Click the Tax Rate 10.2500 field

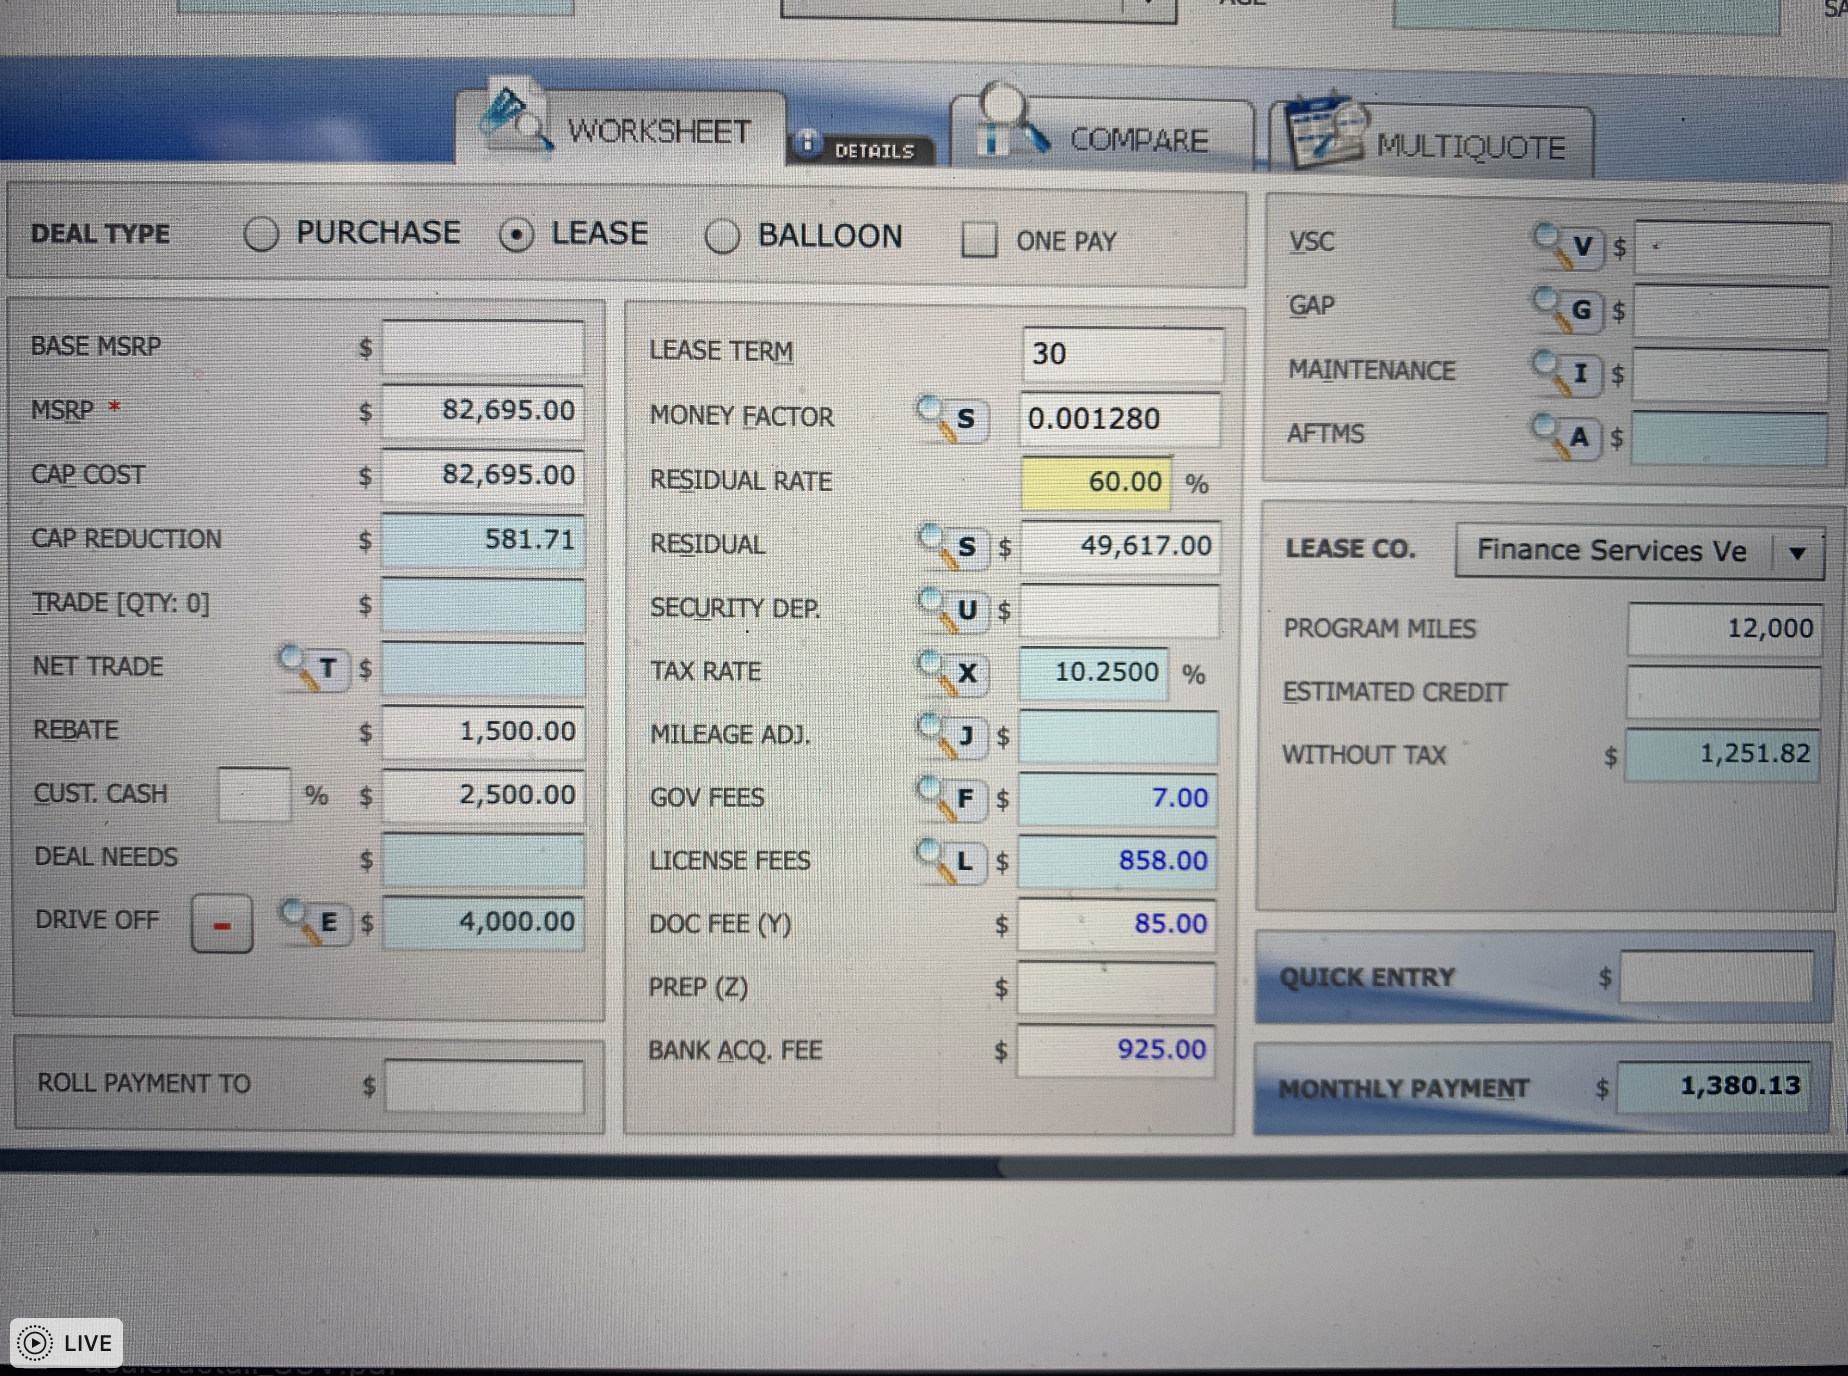(x=1094, y=673)
